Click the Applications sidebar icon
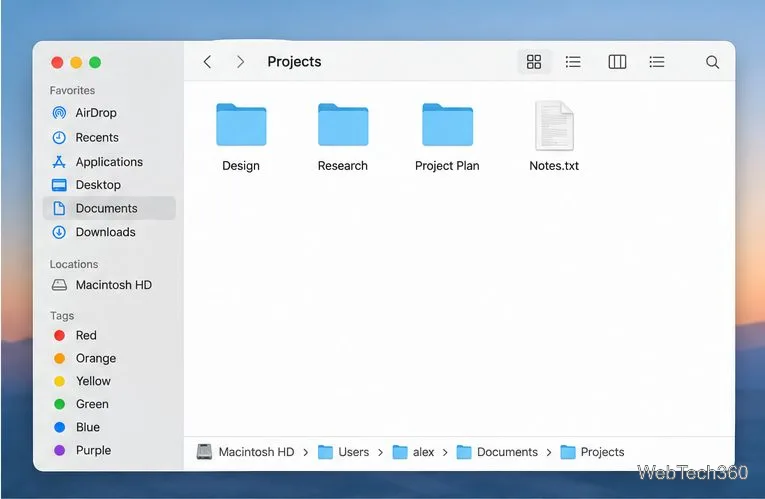Viewport: 765px width, 499px height. click(x=59, y=162)
